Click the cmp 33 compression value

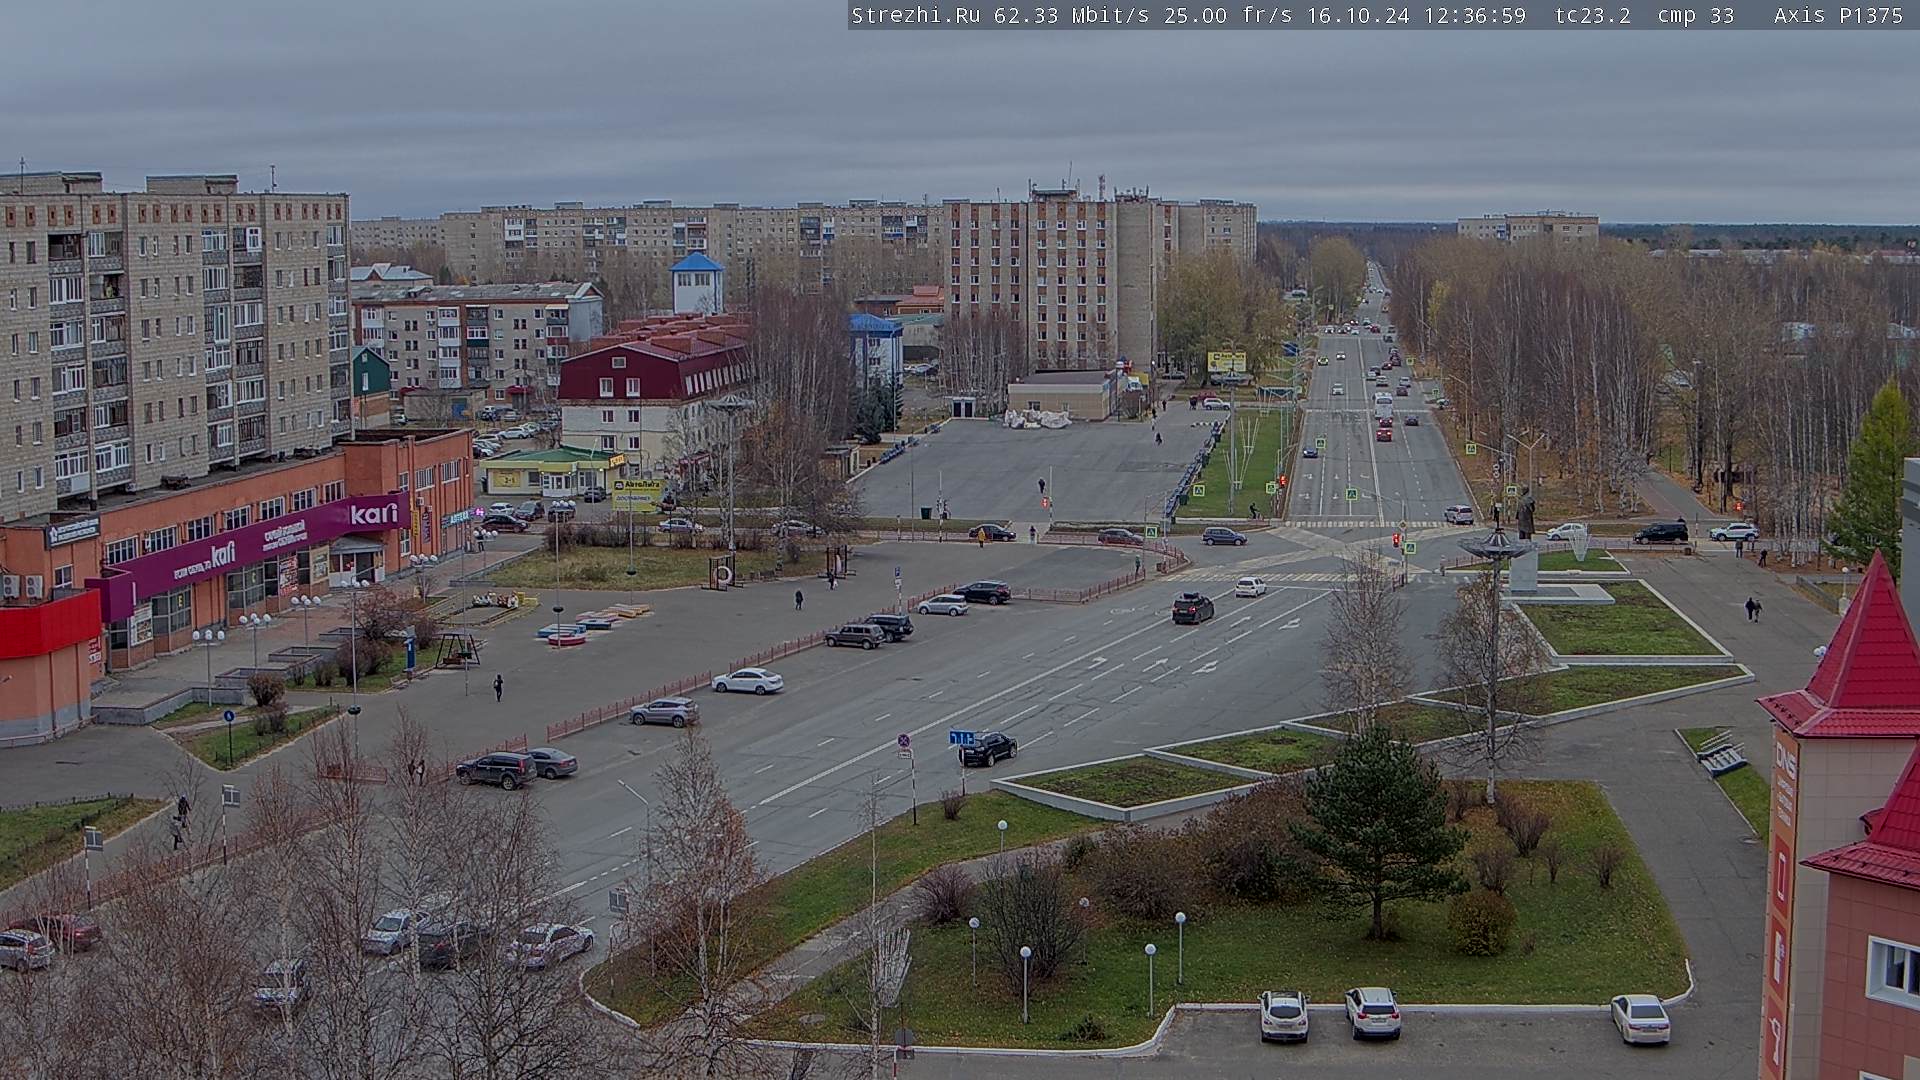1696,15
